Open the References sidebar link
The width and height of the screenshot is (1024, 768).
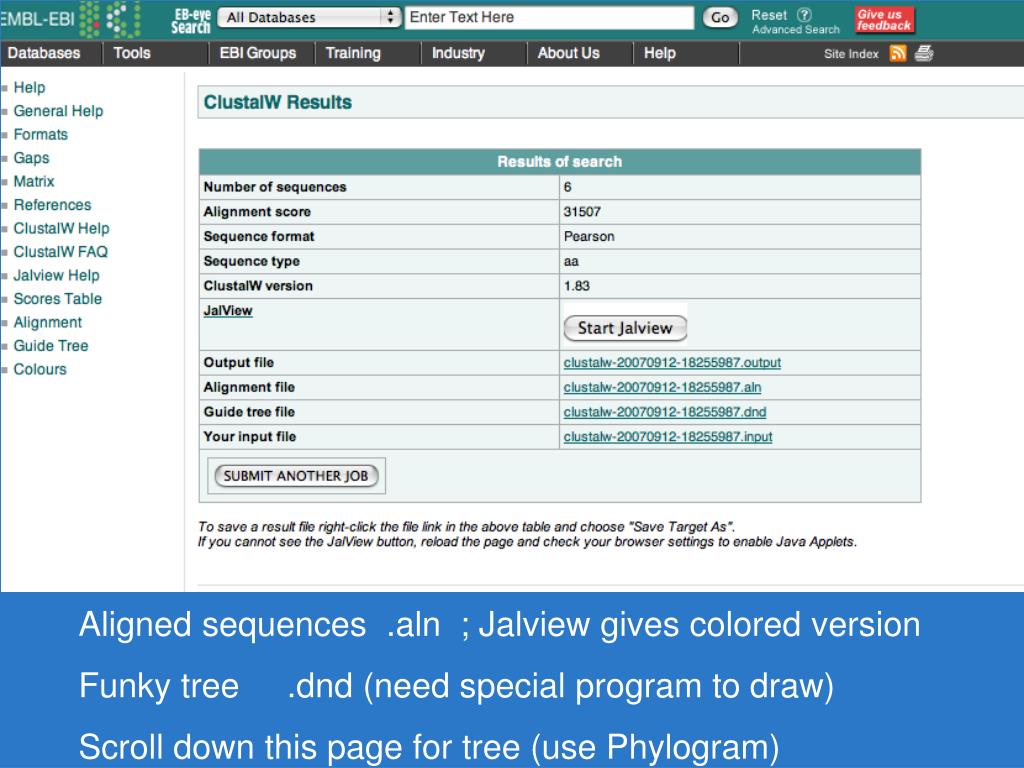(52, 205)
